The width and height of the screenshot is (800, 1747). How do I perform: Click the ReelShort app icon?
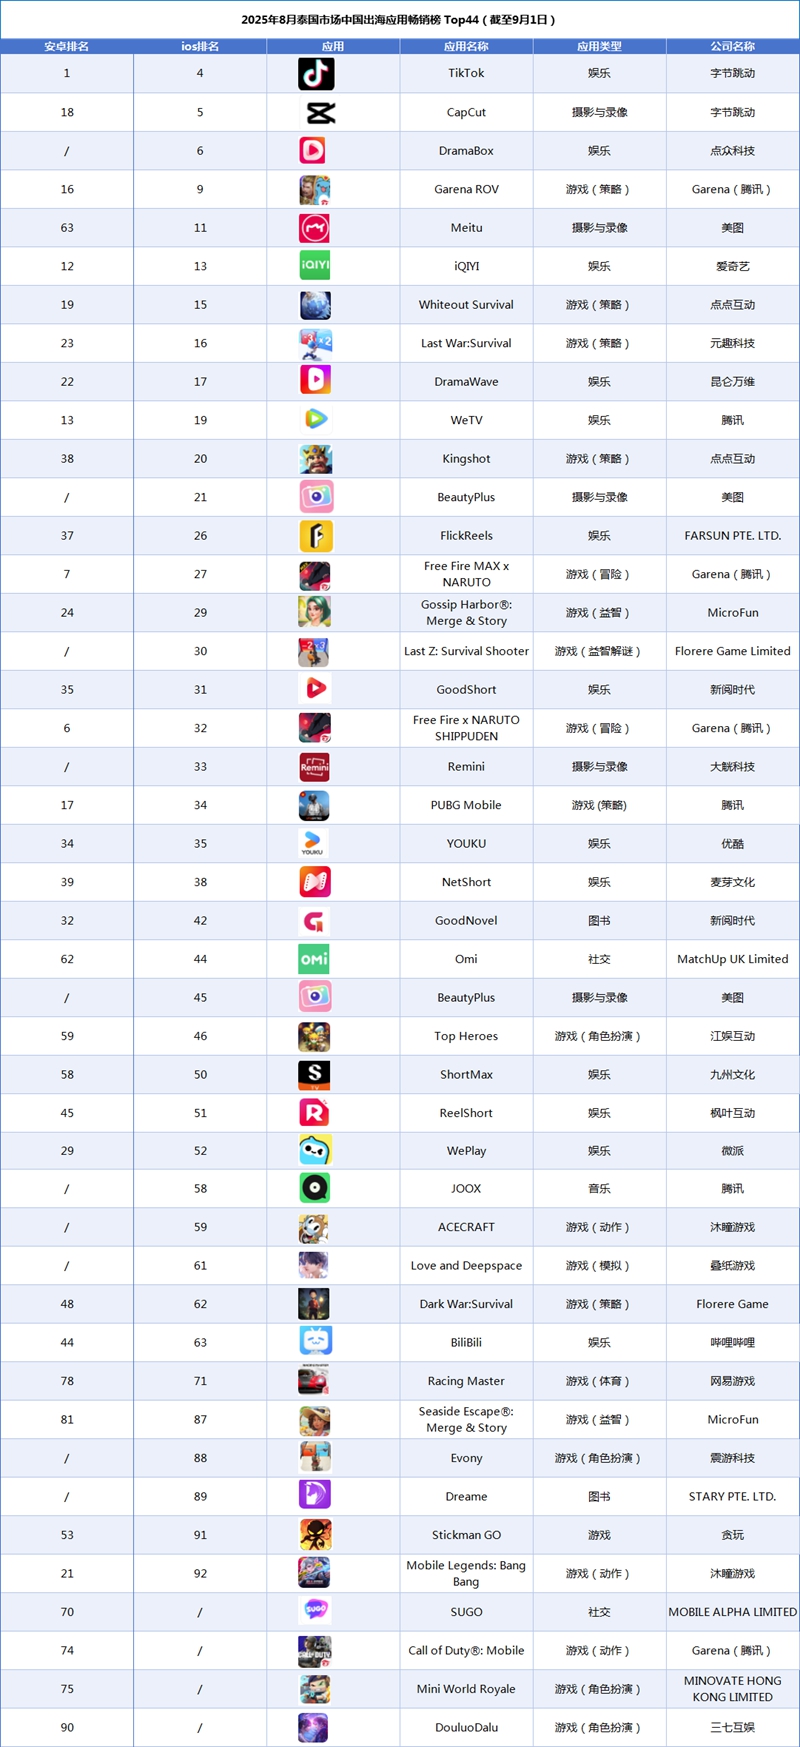[x=315, y=1112]
